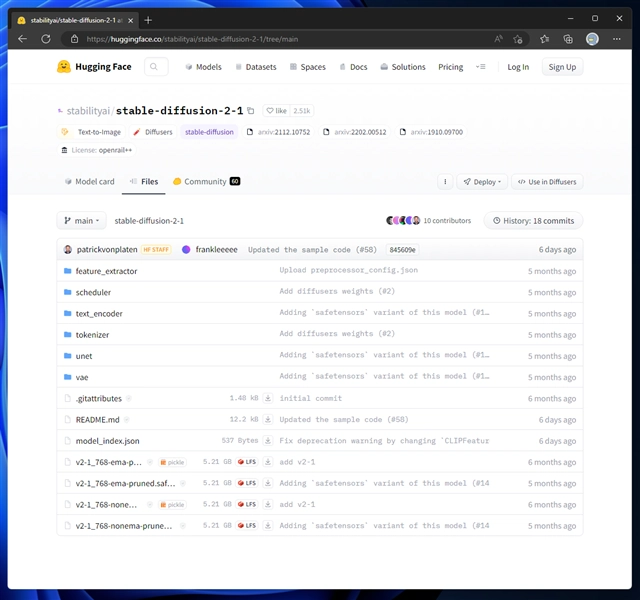Download the .gitattributes file
Viewport: 640px width, 600px height.
coord(268,398)
